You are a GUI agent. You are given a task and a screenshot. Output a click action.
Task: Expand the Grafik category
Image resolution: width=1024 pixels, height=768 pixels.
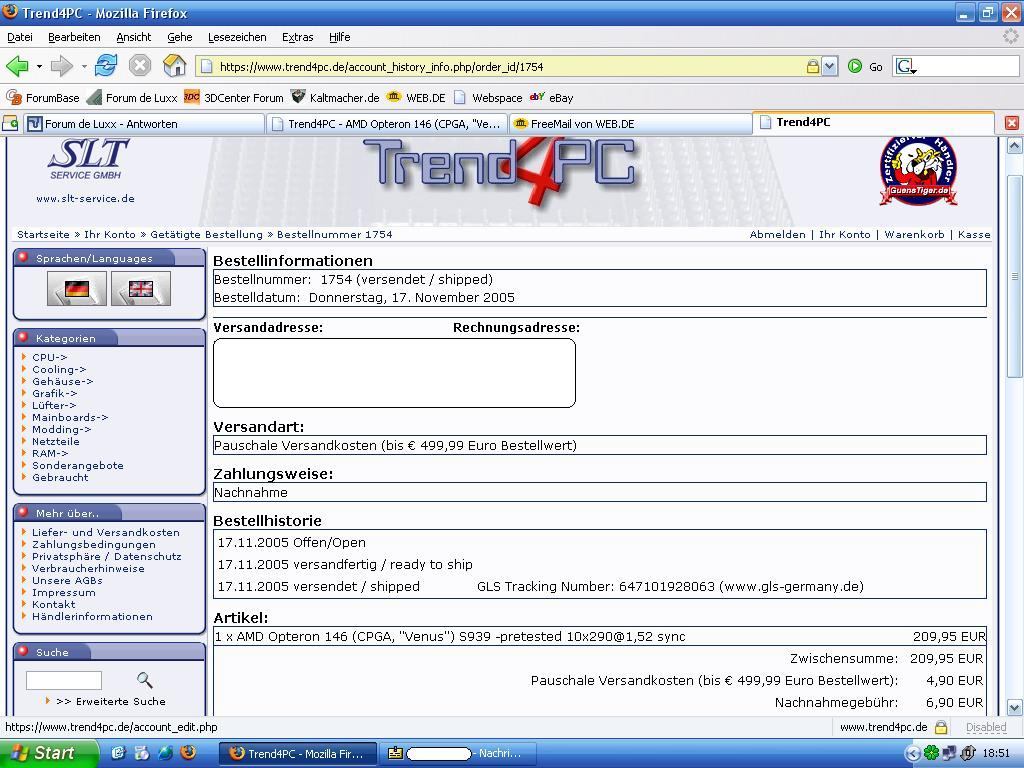pyautogui.click(x=55, y=393)
